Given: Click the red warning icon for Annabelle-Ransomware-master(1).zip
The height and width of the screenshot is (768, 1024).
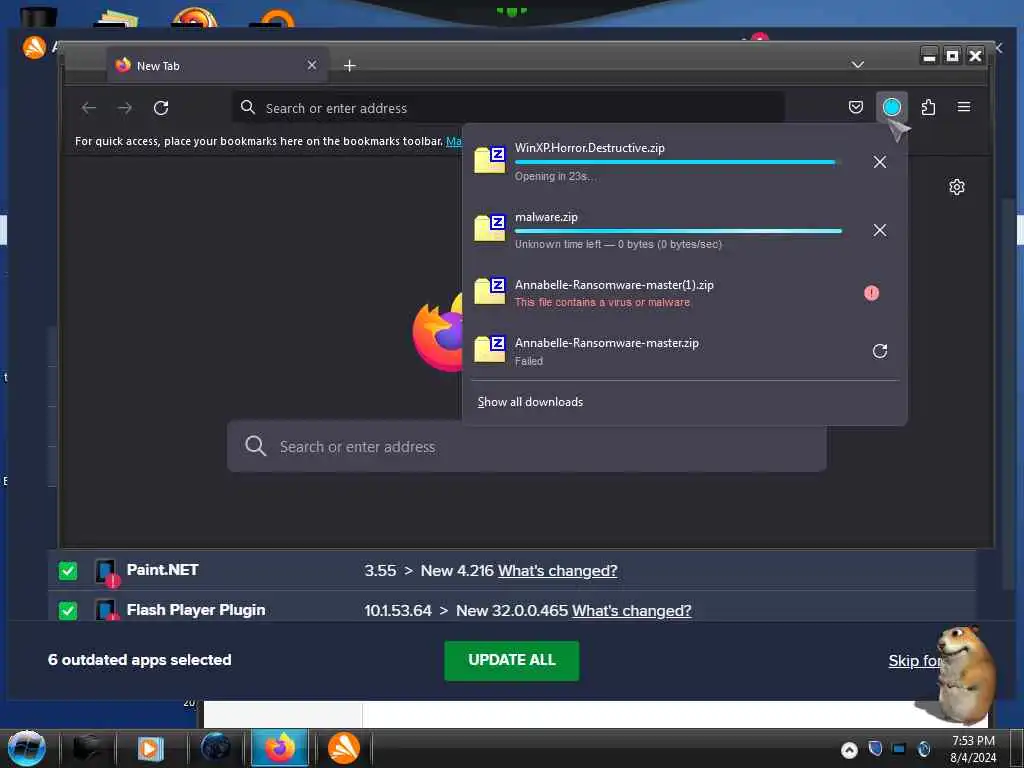Looking at the screenshot, I should click(x=871, y=293).
